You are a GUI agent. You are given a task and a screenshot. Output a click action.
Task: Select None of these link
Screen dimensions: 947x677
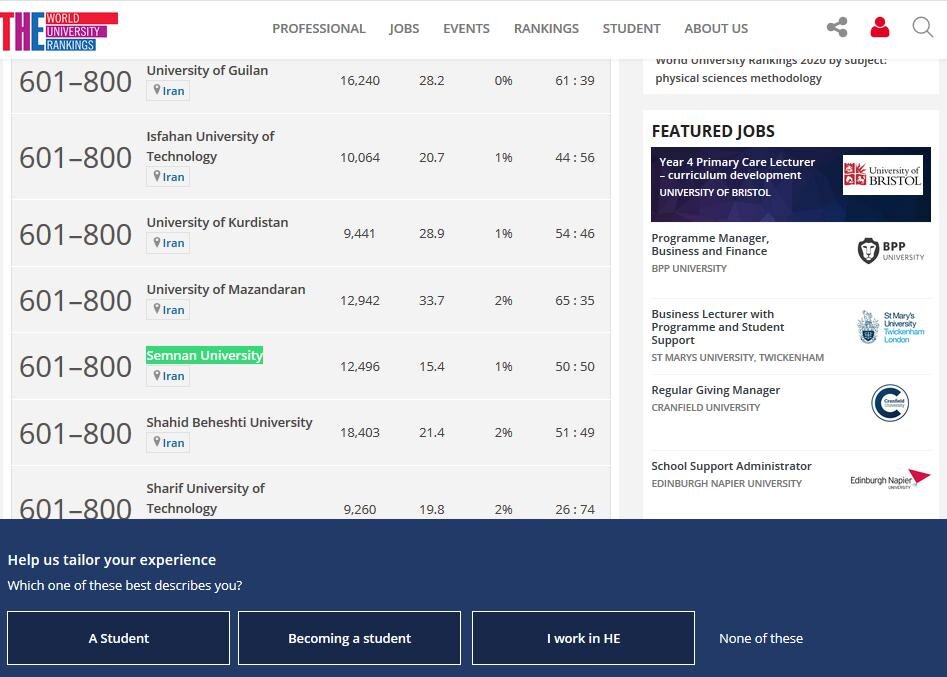coord(761,638)
